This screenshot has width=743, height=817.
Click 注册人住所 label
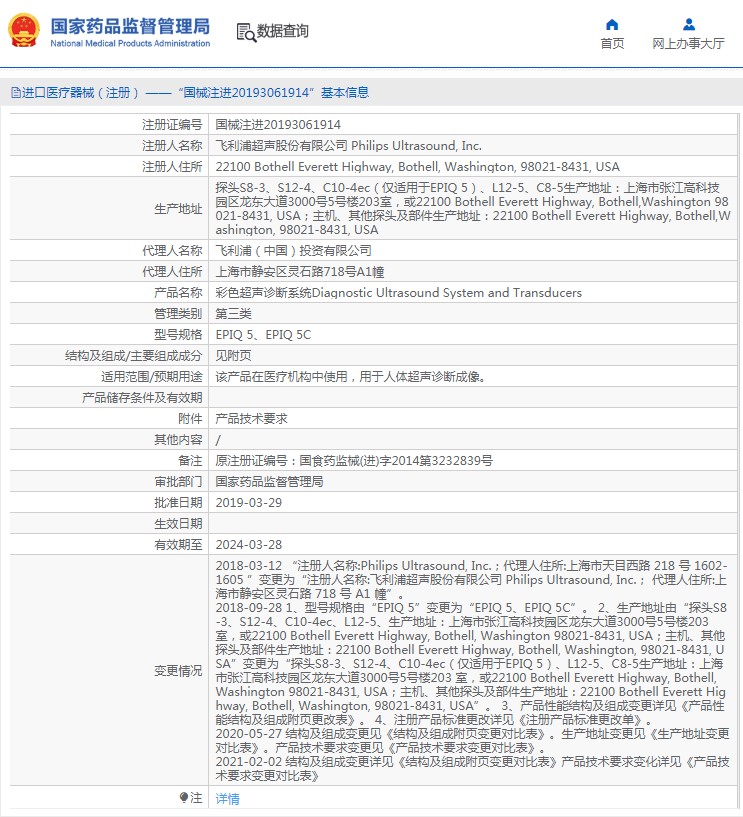point(172,167)
